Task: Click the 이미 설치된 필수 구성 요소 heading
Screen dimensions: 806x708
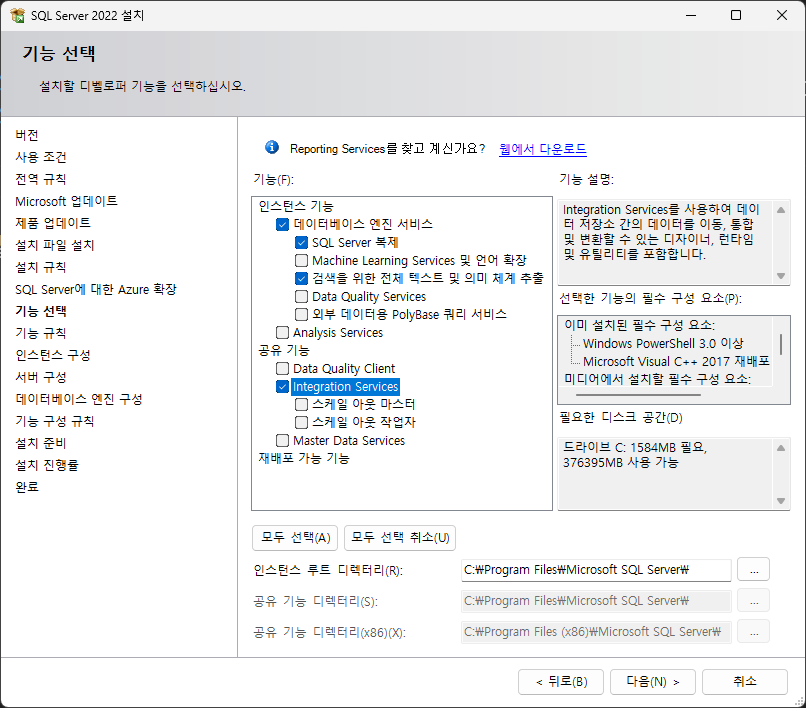Action: [x=639, y=325]
